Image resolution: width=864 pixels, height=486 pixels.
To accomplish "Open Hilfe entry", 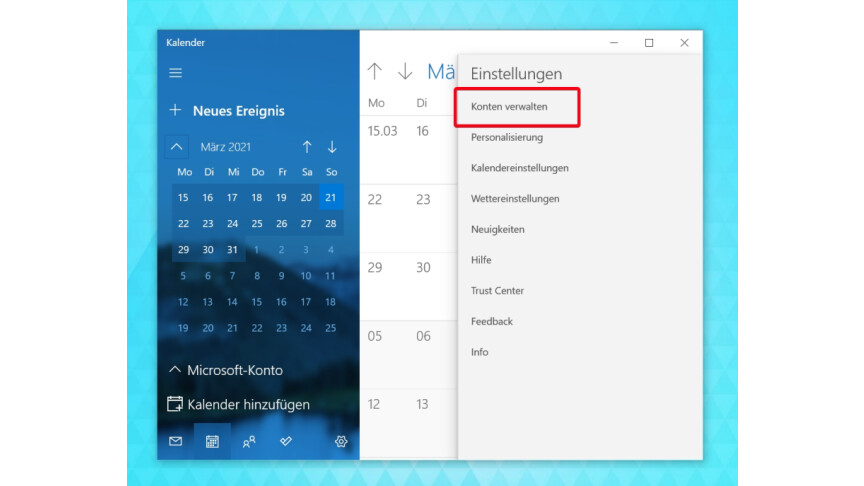I will [x=481, y=260].
